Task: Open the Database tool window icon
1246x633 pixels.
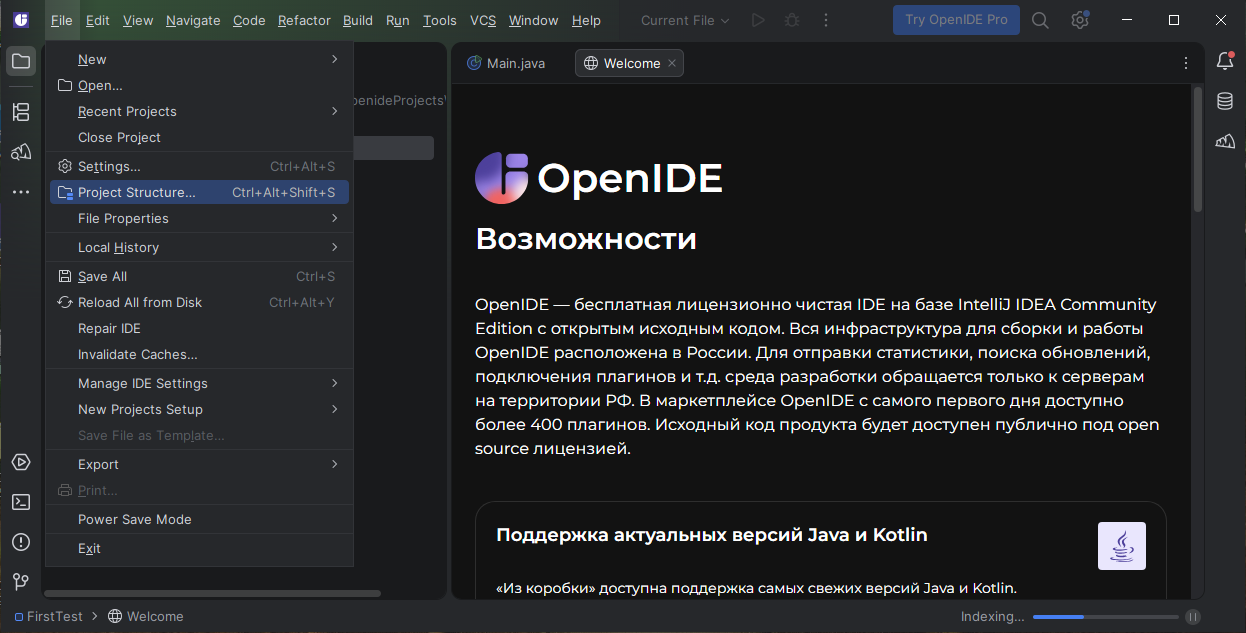Action: tap(1225, 101)
